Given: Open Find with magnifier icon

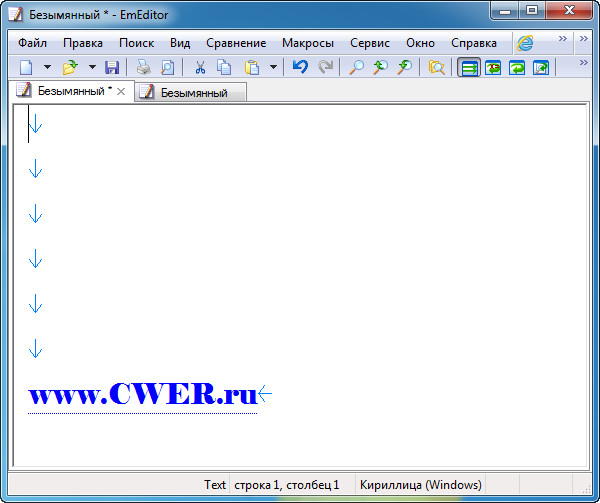Looking at the screenshot, I should 357,67.
